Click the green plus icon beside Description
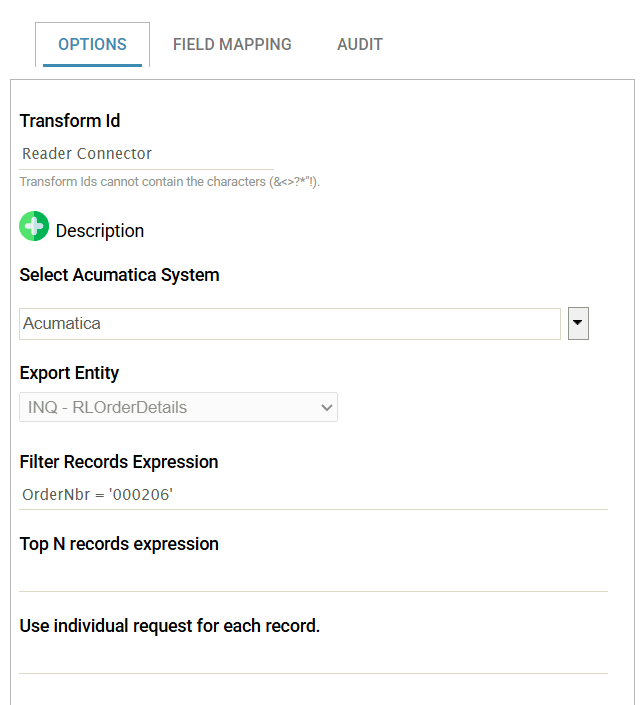The width and height of the screenshot is (644, 705). [34, 228]
